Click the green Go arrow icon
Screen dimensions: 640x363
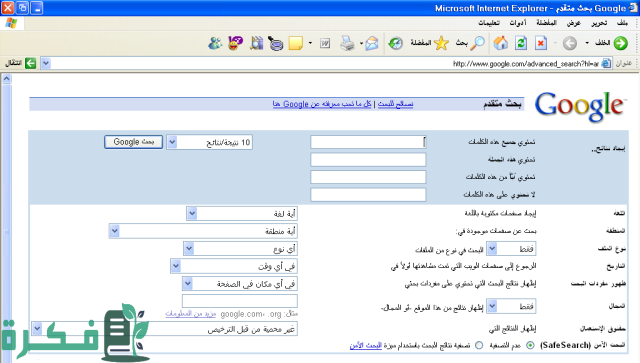tap(31, 63)
